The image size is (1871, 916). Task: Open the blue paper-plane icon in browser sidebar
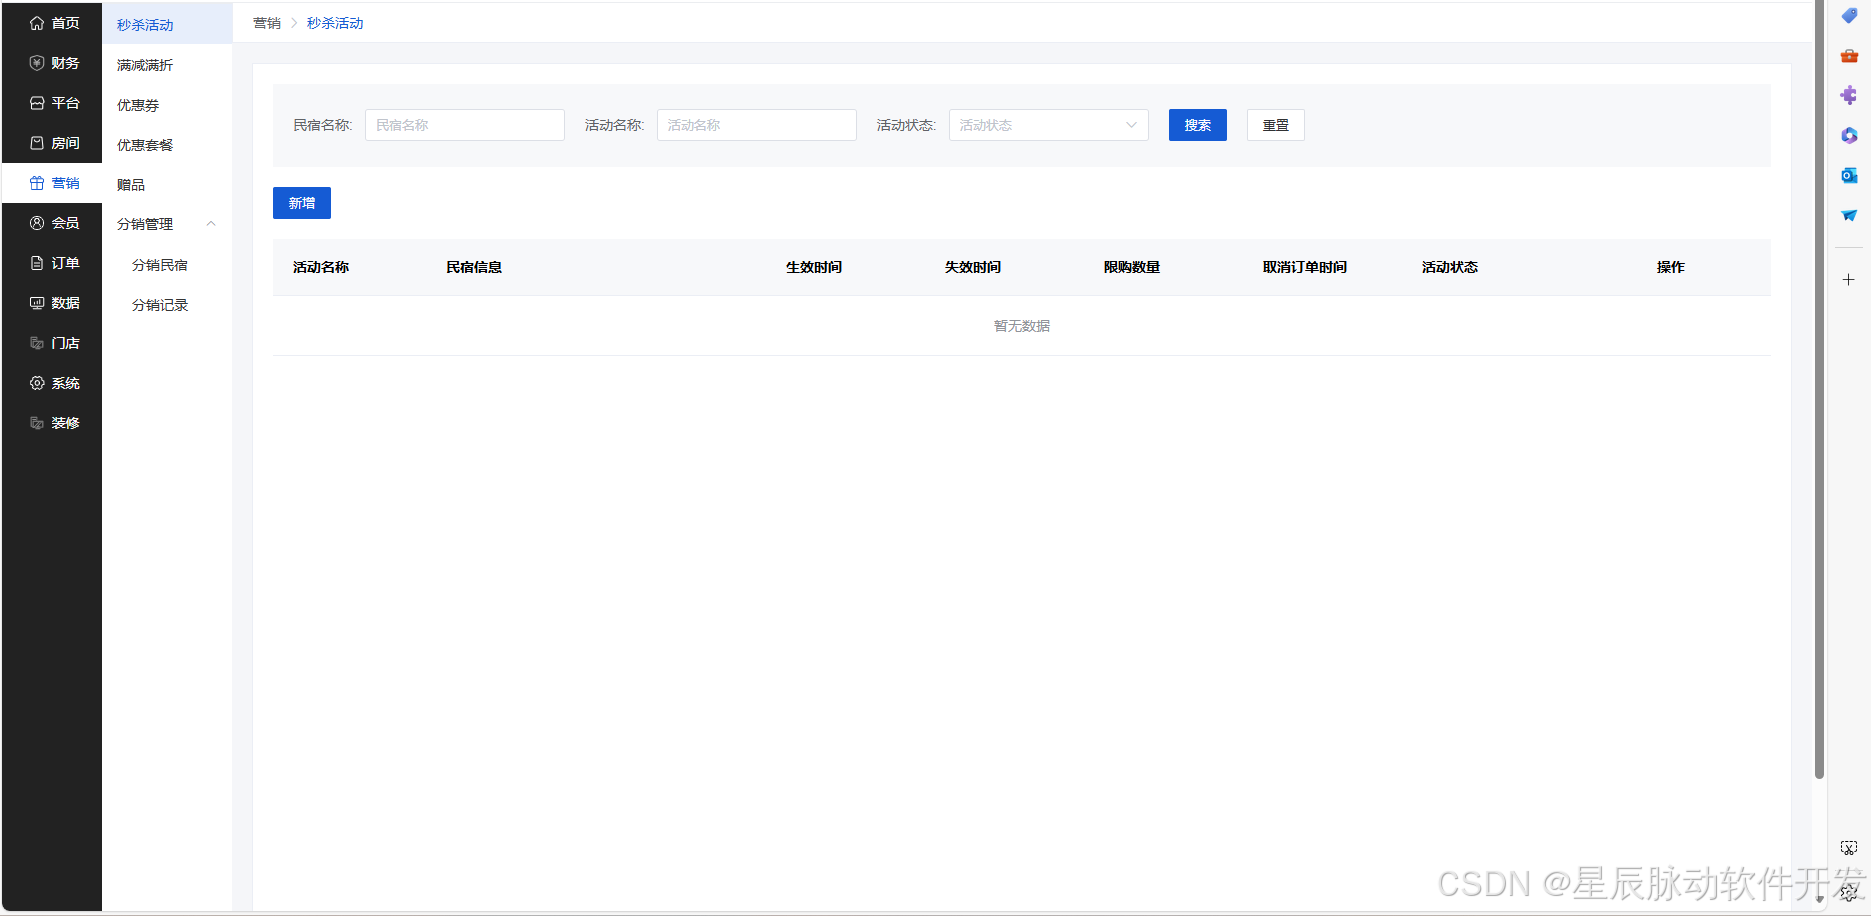[x=1849, y=216]
